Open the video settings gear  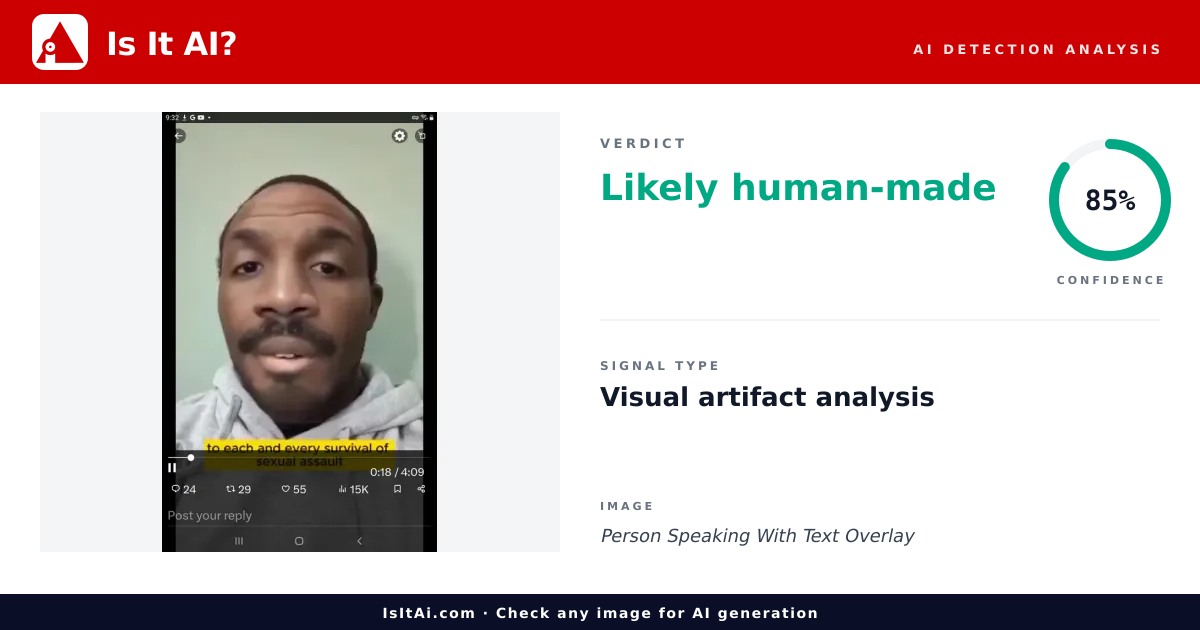click(x=399, y=136)
